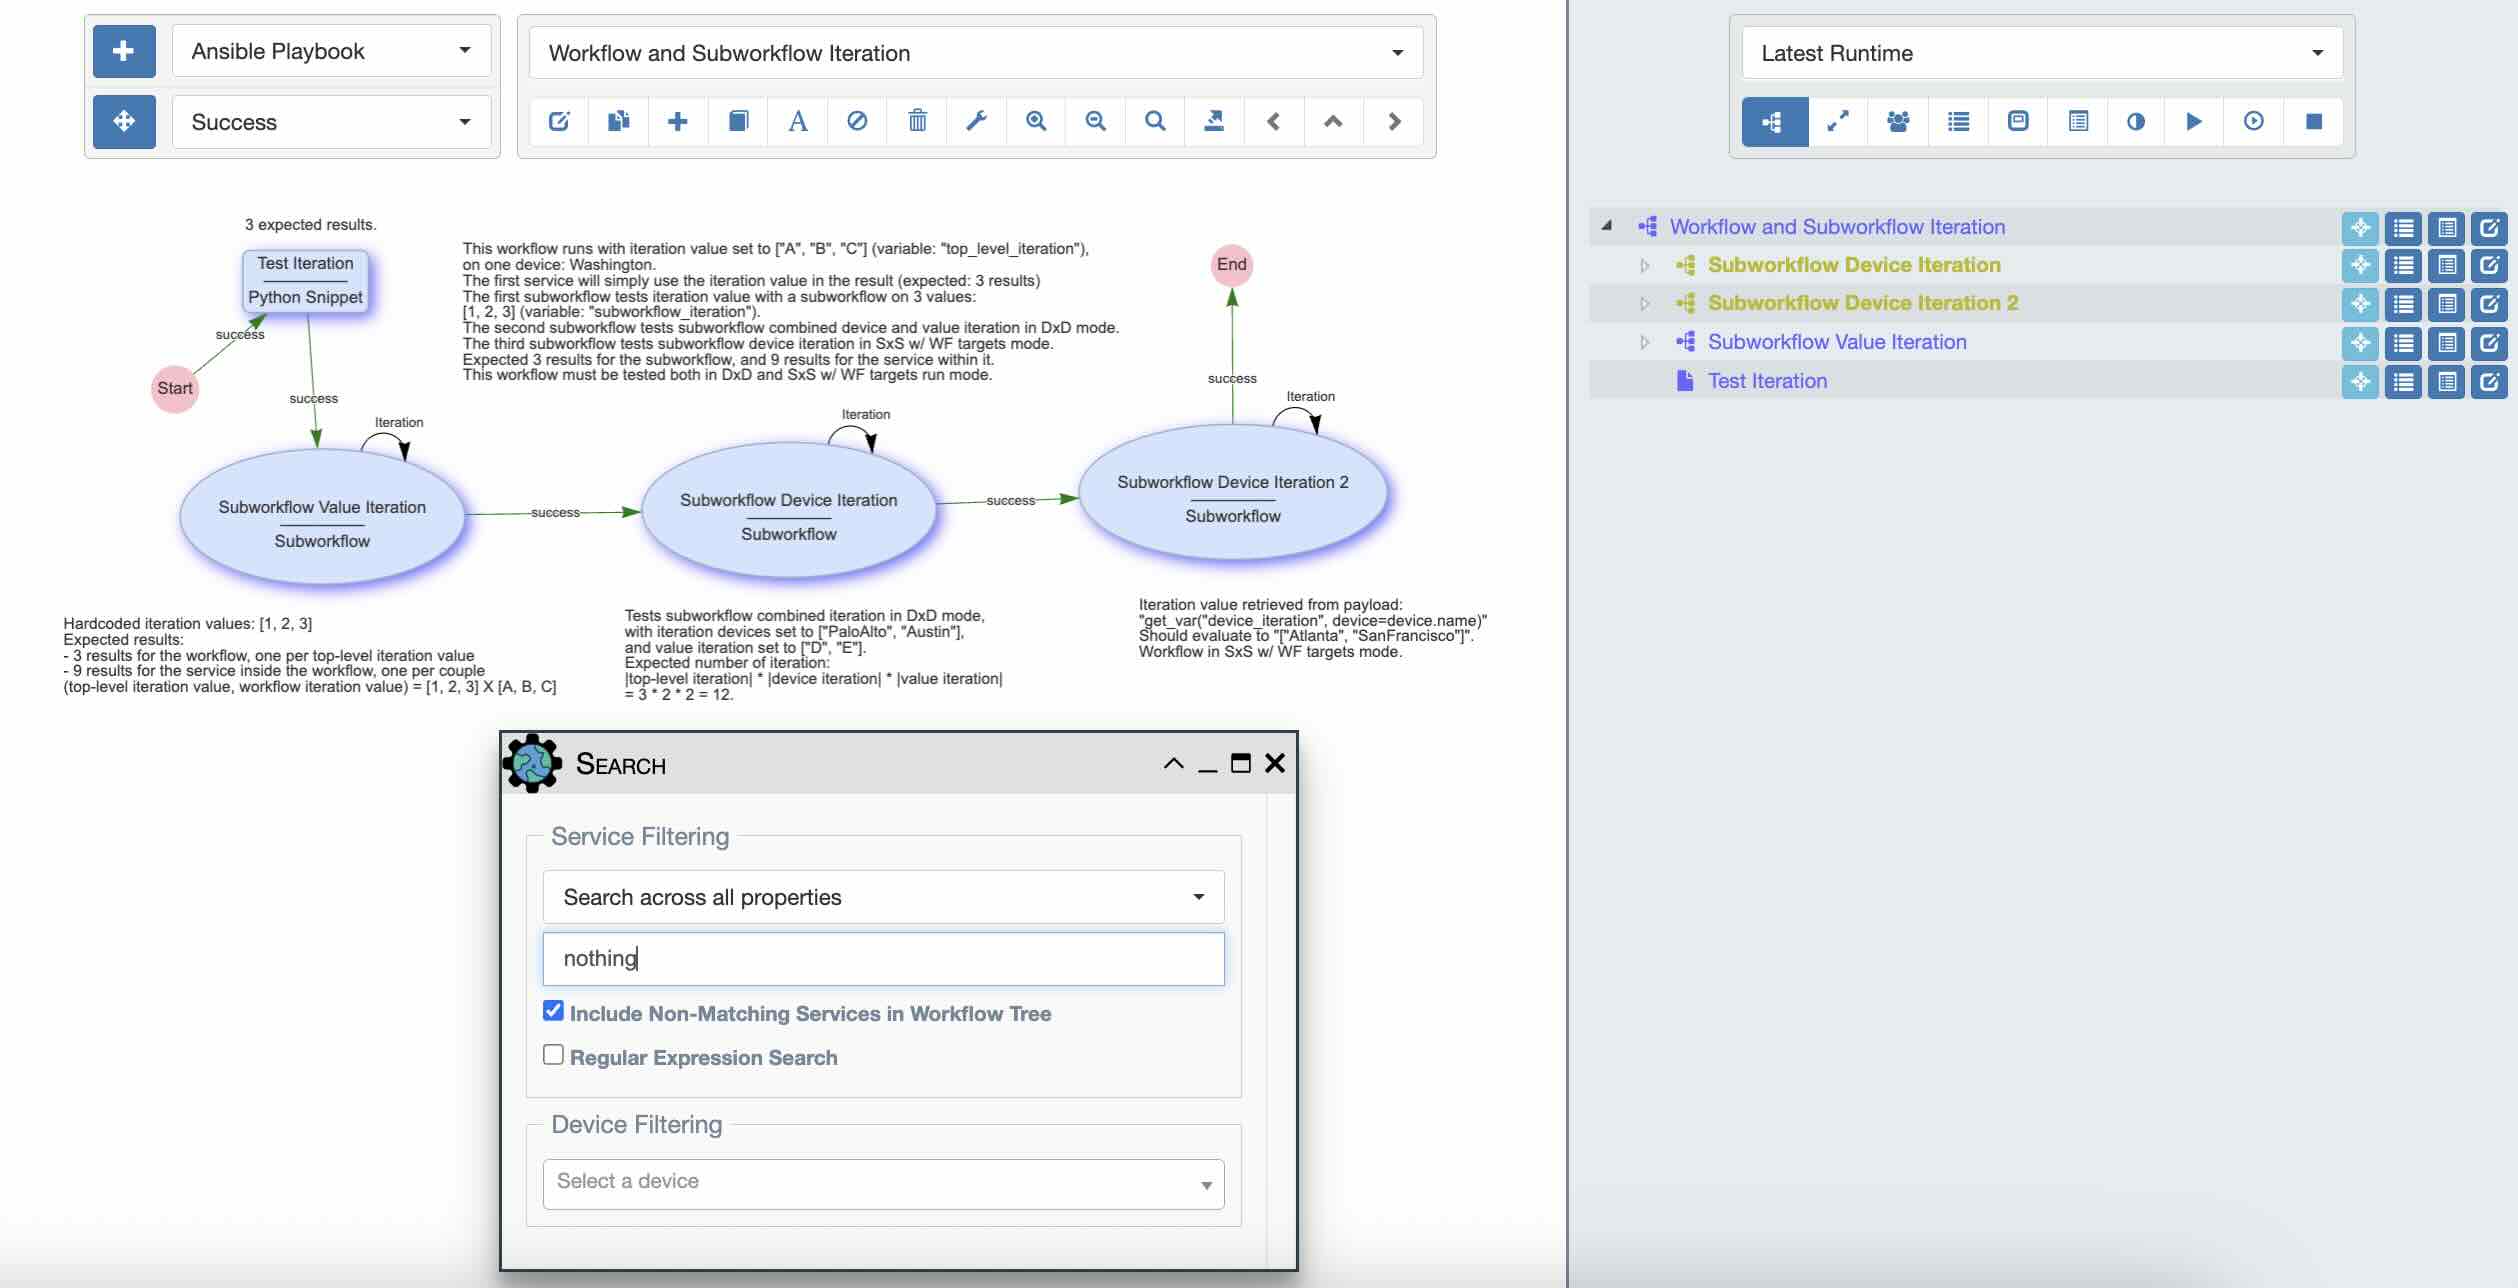Go to the next workflow with the right chevron

coord(1394,122)
